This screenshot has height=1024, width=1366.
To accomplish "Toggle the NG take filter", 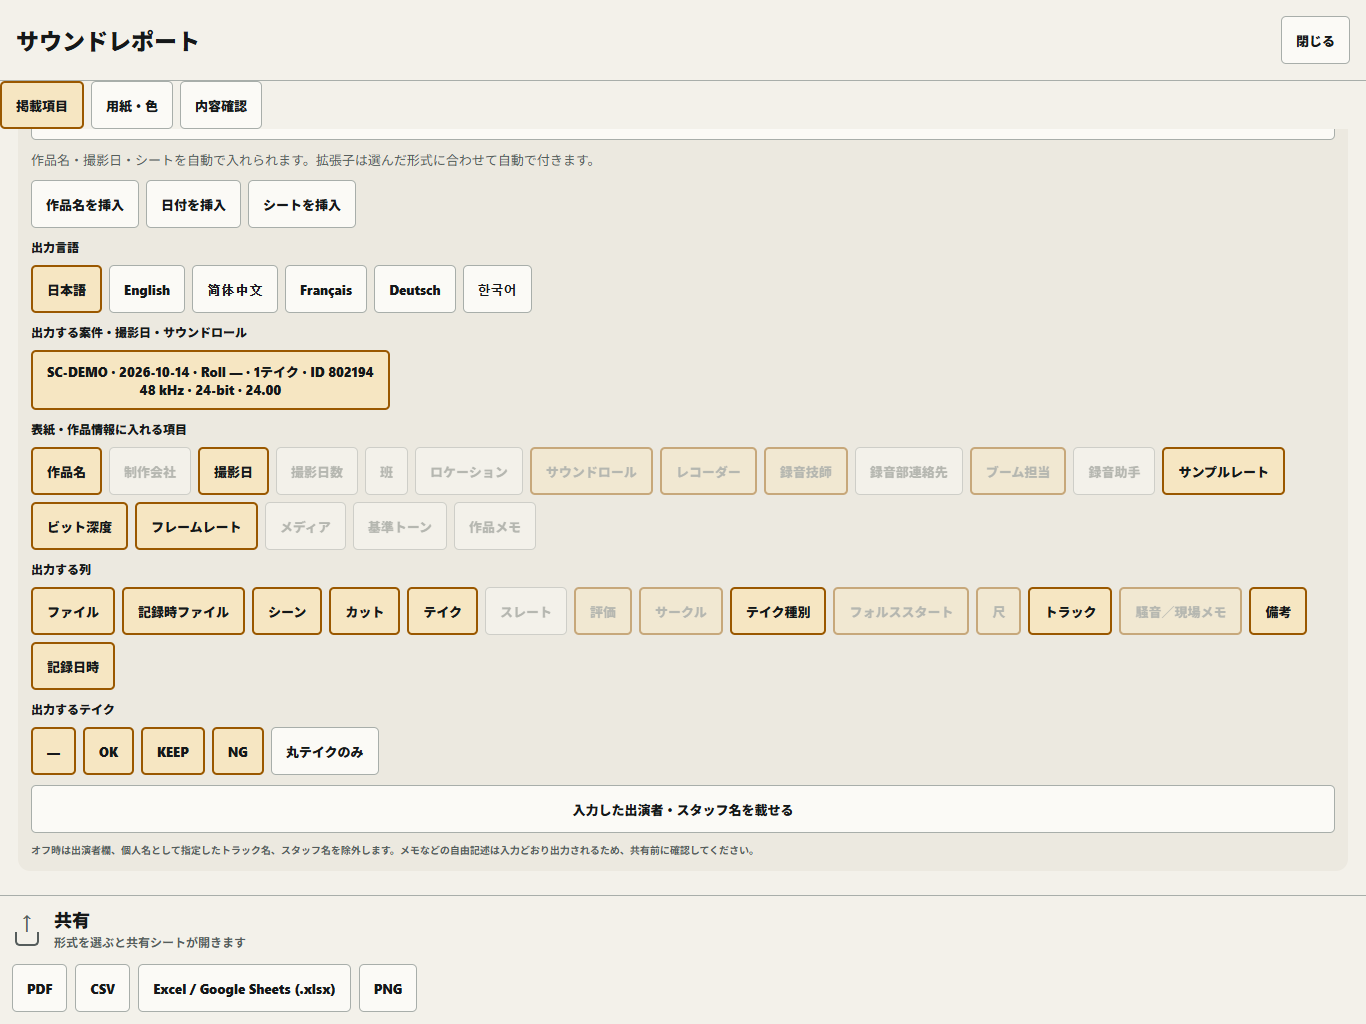I will 238,751.
